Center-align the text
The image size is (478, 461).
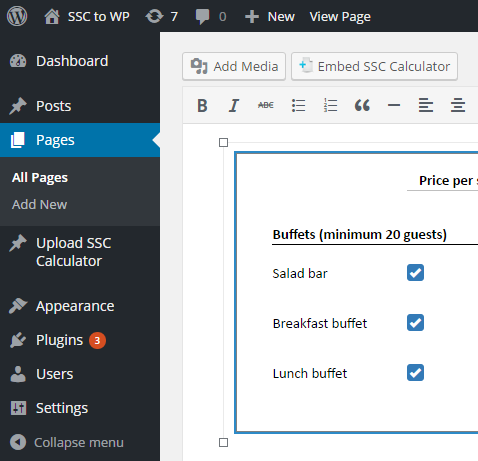click(458, 106)
